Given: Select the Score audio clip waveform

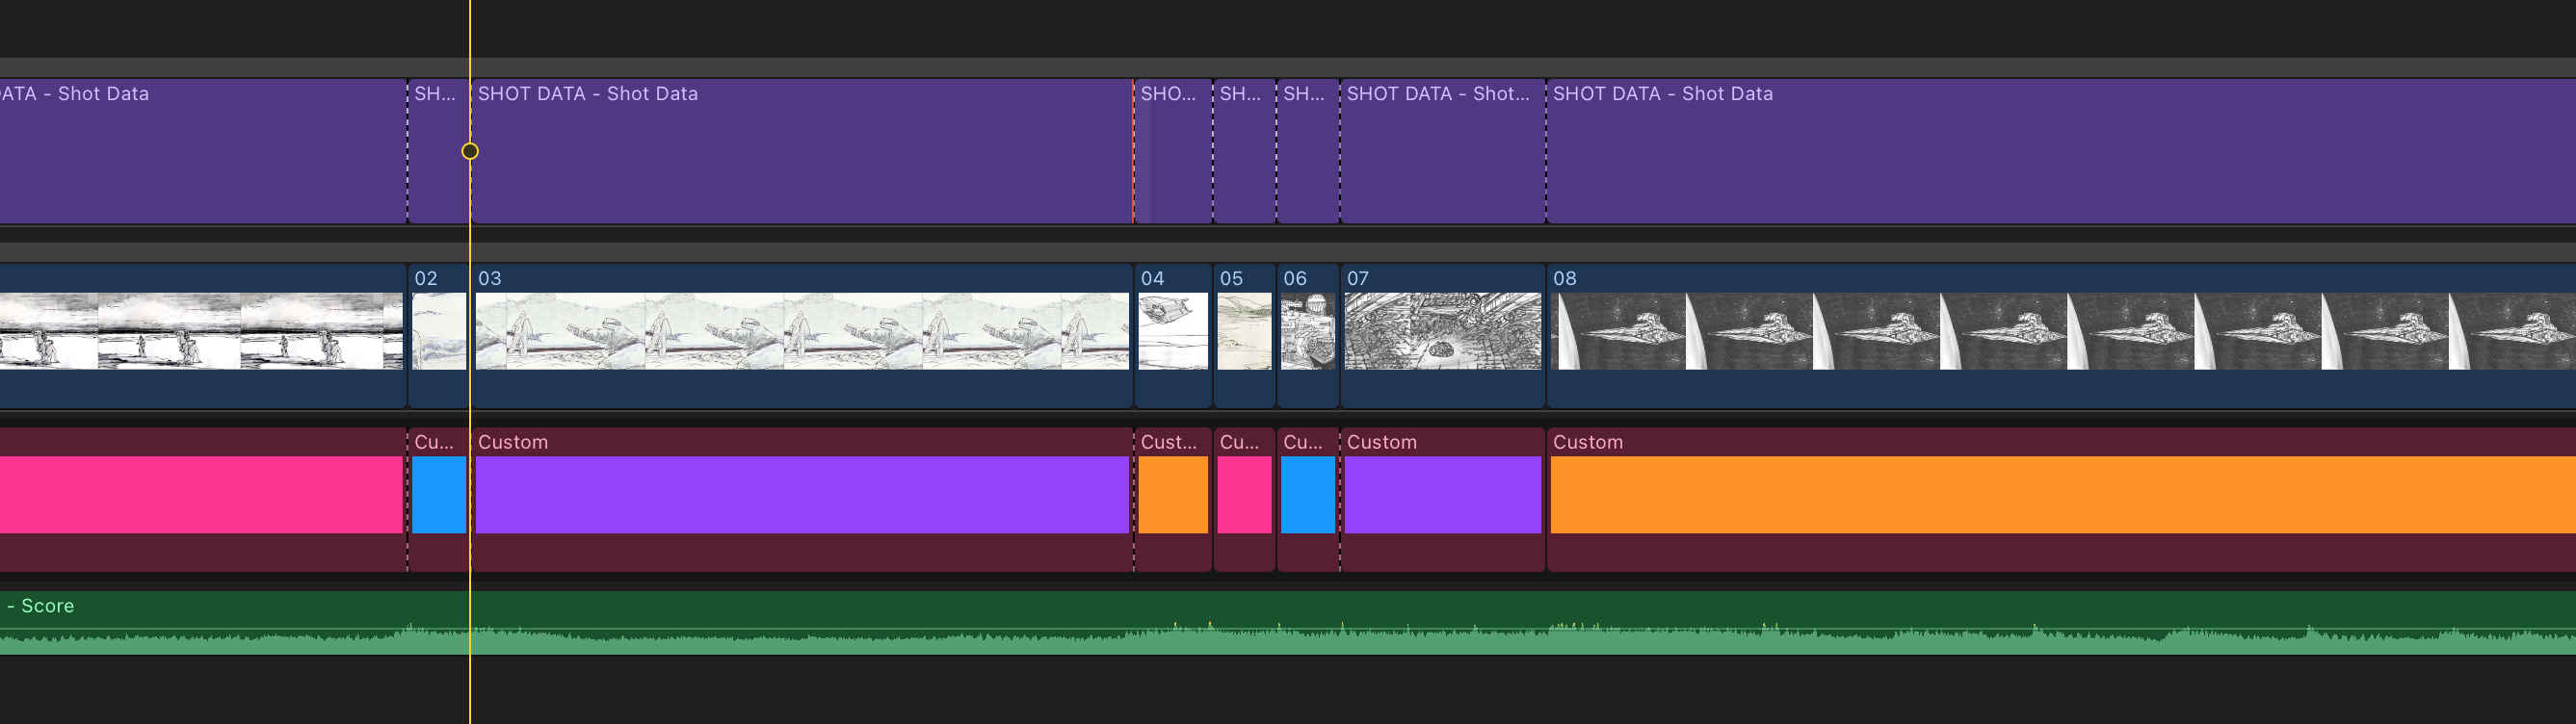Looking at the screenshot, I should (1288, 623).
